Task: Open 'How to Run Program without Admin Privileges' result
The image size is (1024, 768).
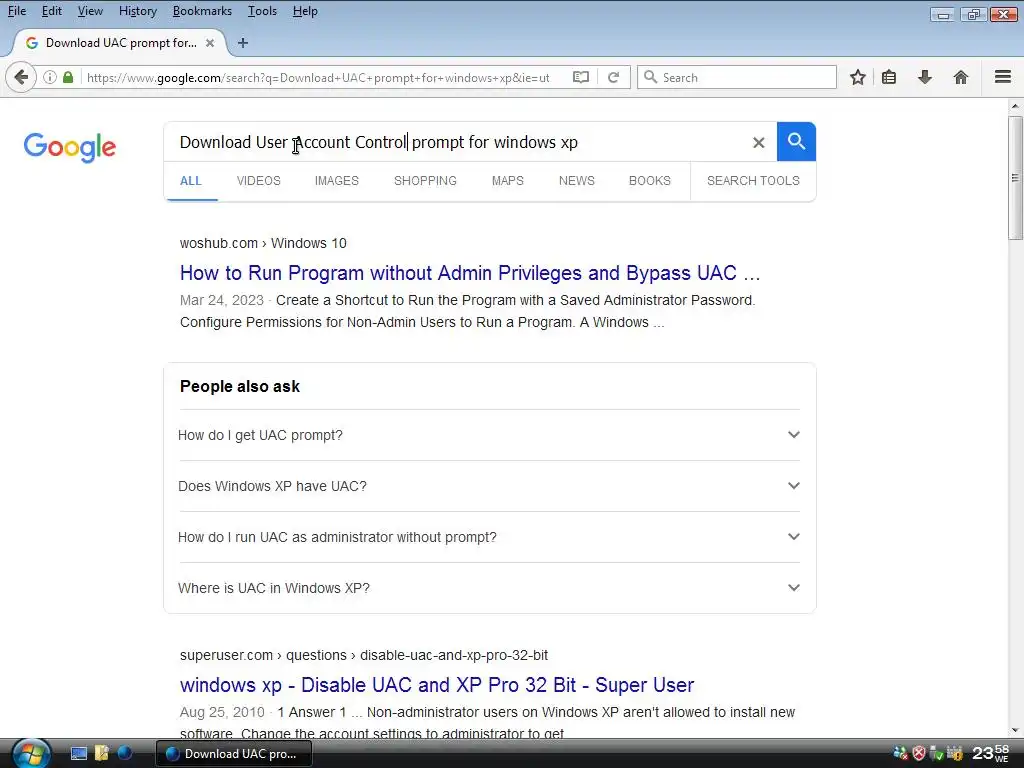Action: [470, 273]
